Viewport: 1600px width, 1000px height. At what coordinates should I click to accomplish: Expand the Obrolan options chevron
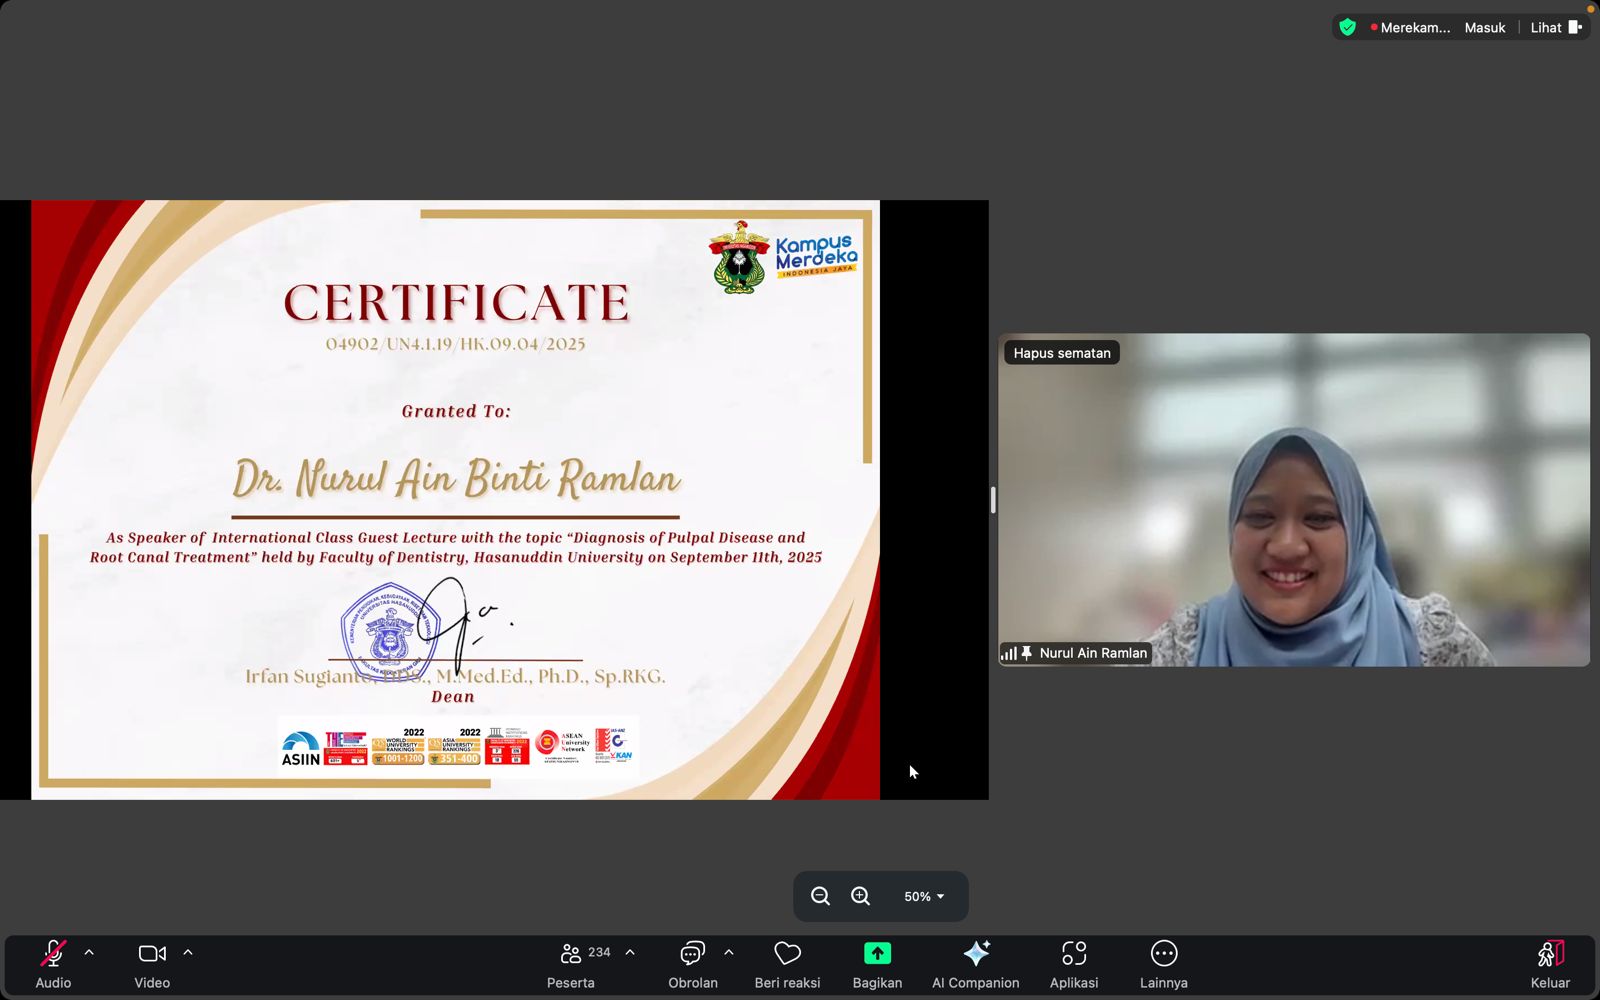(729, 953)
